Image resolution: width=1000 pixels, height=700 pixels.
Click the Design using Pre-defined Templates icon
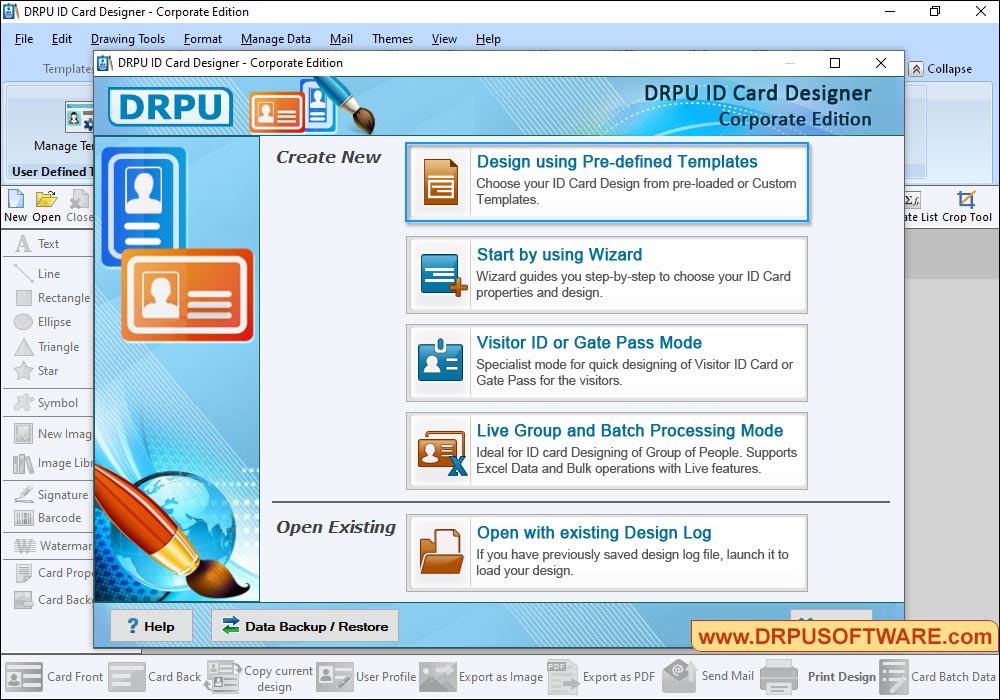[440, 182]
